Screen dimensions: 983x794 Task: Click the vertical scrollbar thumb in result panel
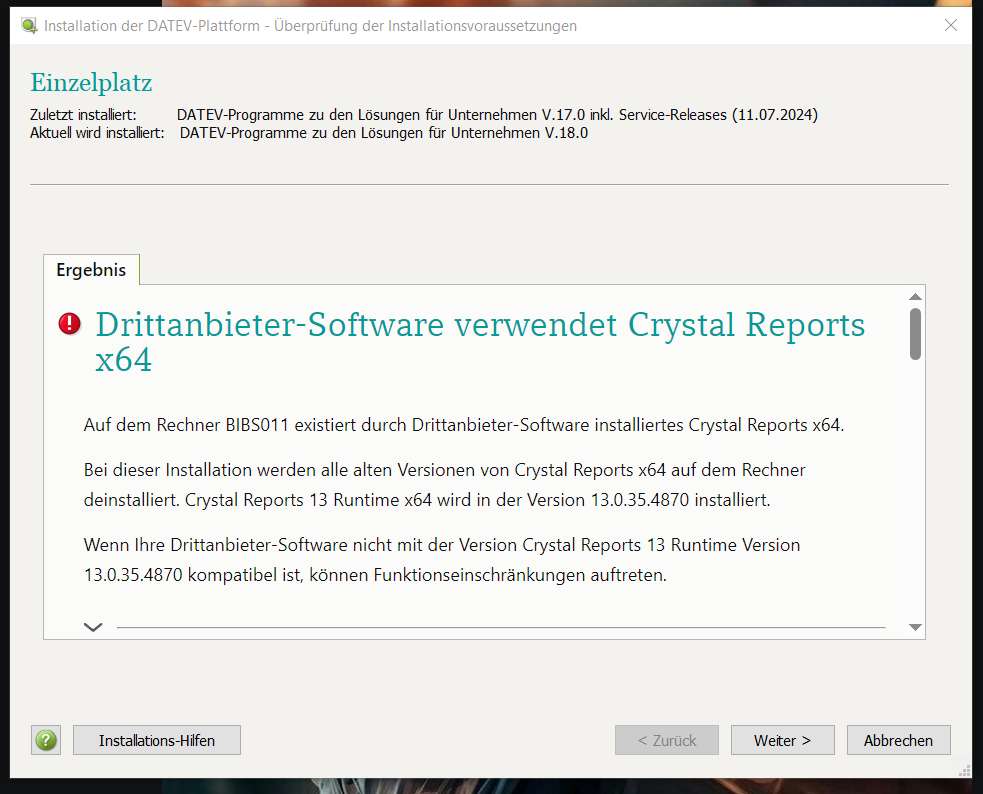(915, 334)
